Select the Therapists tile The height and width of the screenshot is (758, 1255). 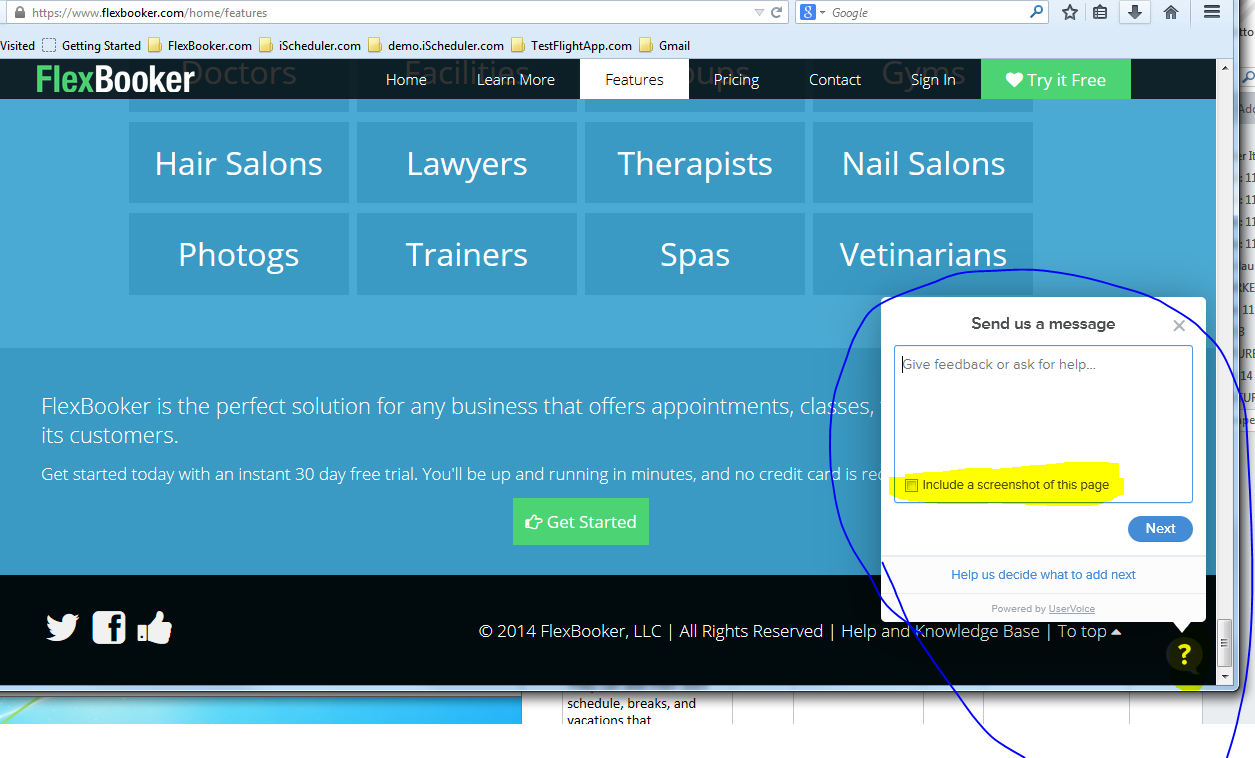(695, 163)
